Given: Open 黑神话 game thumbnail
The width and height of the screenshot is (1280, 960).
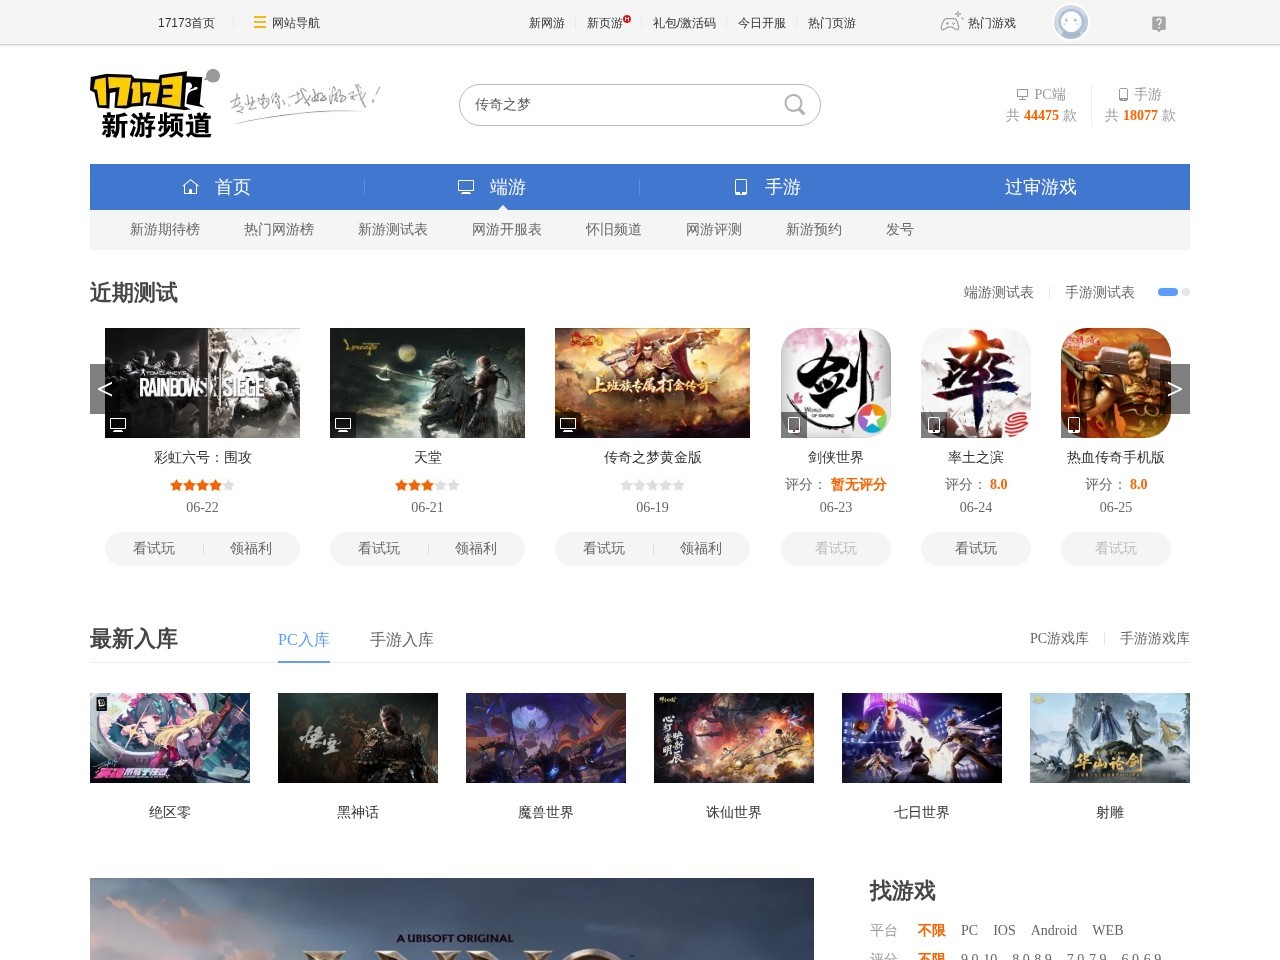Looking at the screenshot, I should (358, 738).
